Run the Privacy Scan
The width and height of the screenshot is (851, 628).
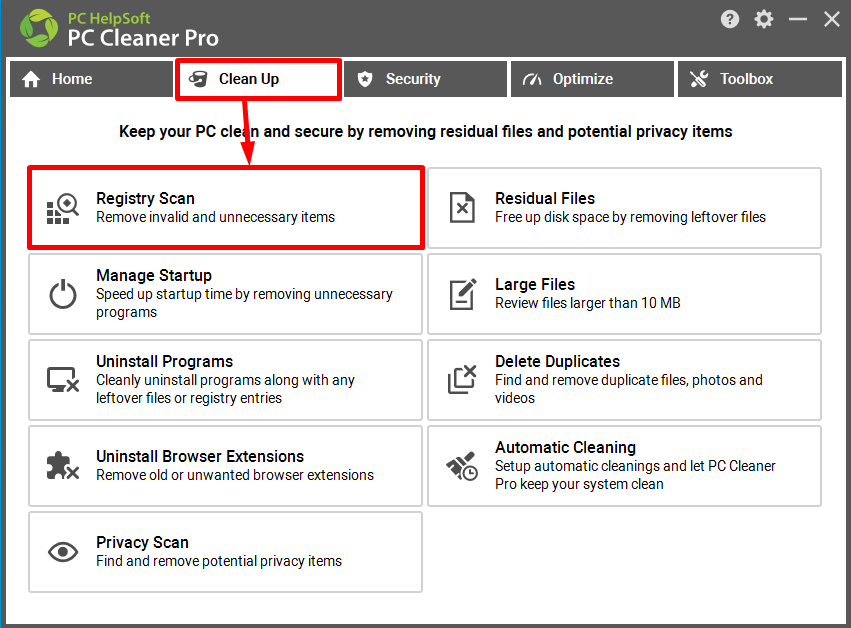coord(225,552)
